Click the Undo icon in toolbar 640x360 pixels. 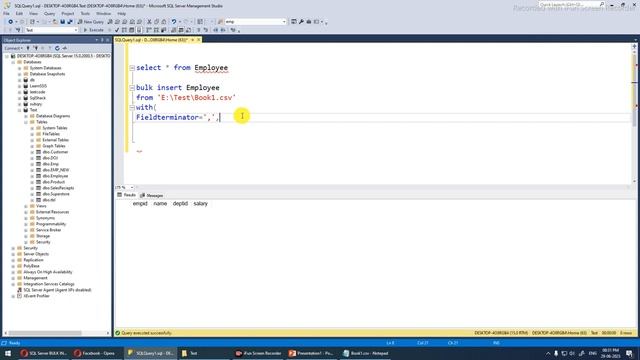click(174, 22)
